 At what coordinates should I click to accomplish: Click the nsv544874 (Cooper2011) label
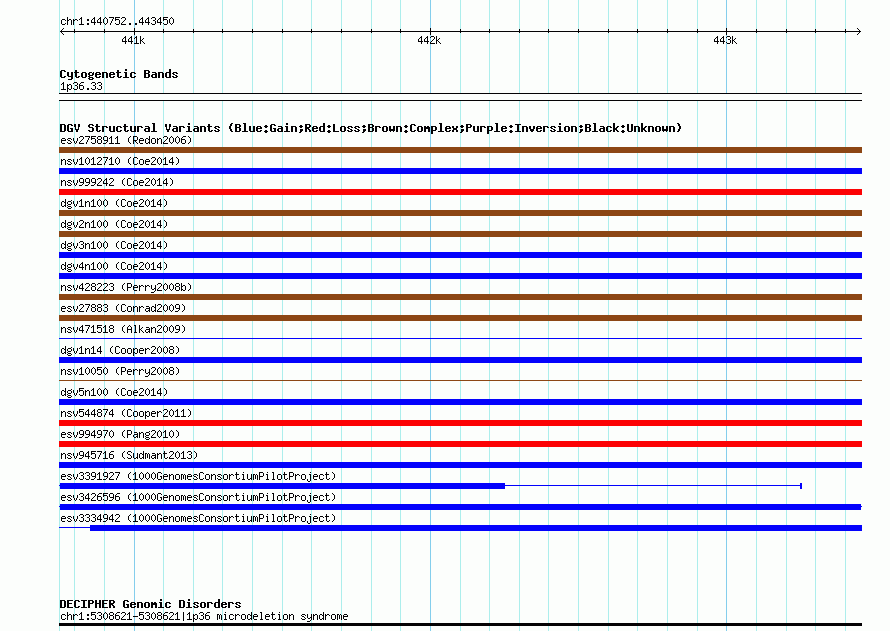point(126,413)
